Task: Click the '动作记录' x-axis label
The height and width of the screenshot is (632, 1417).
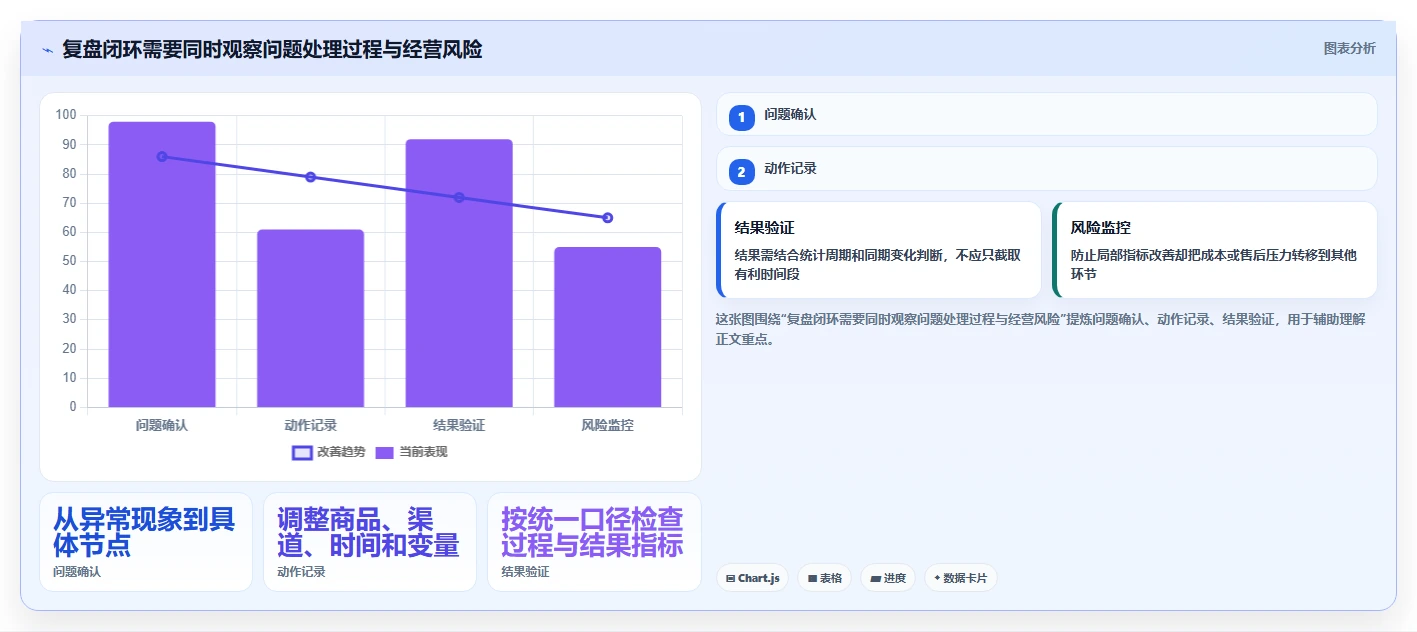Action: [310, 425]
